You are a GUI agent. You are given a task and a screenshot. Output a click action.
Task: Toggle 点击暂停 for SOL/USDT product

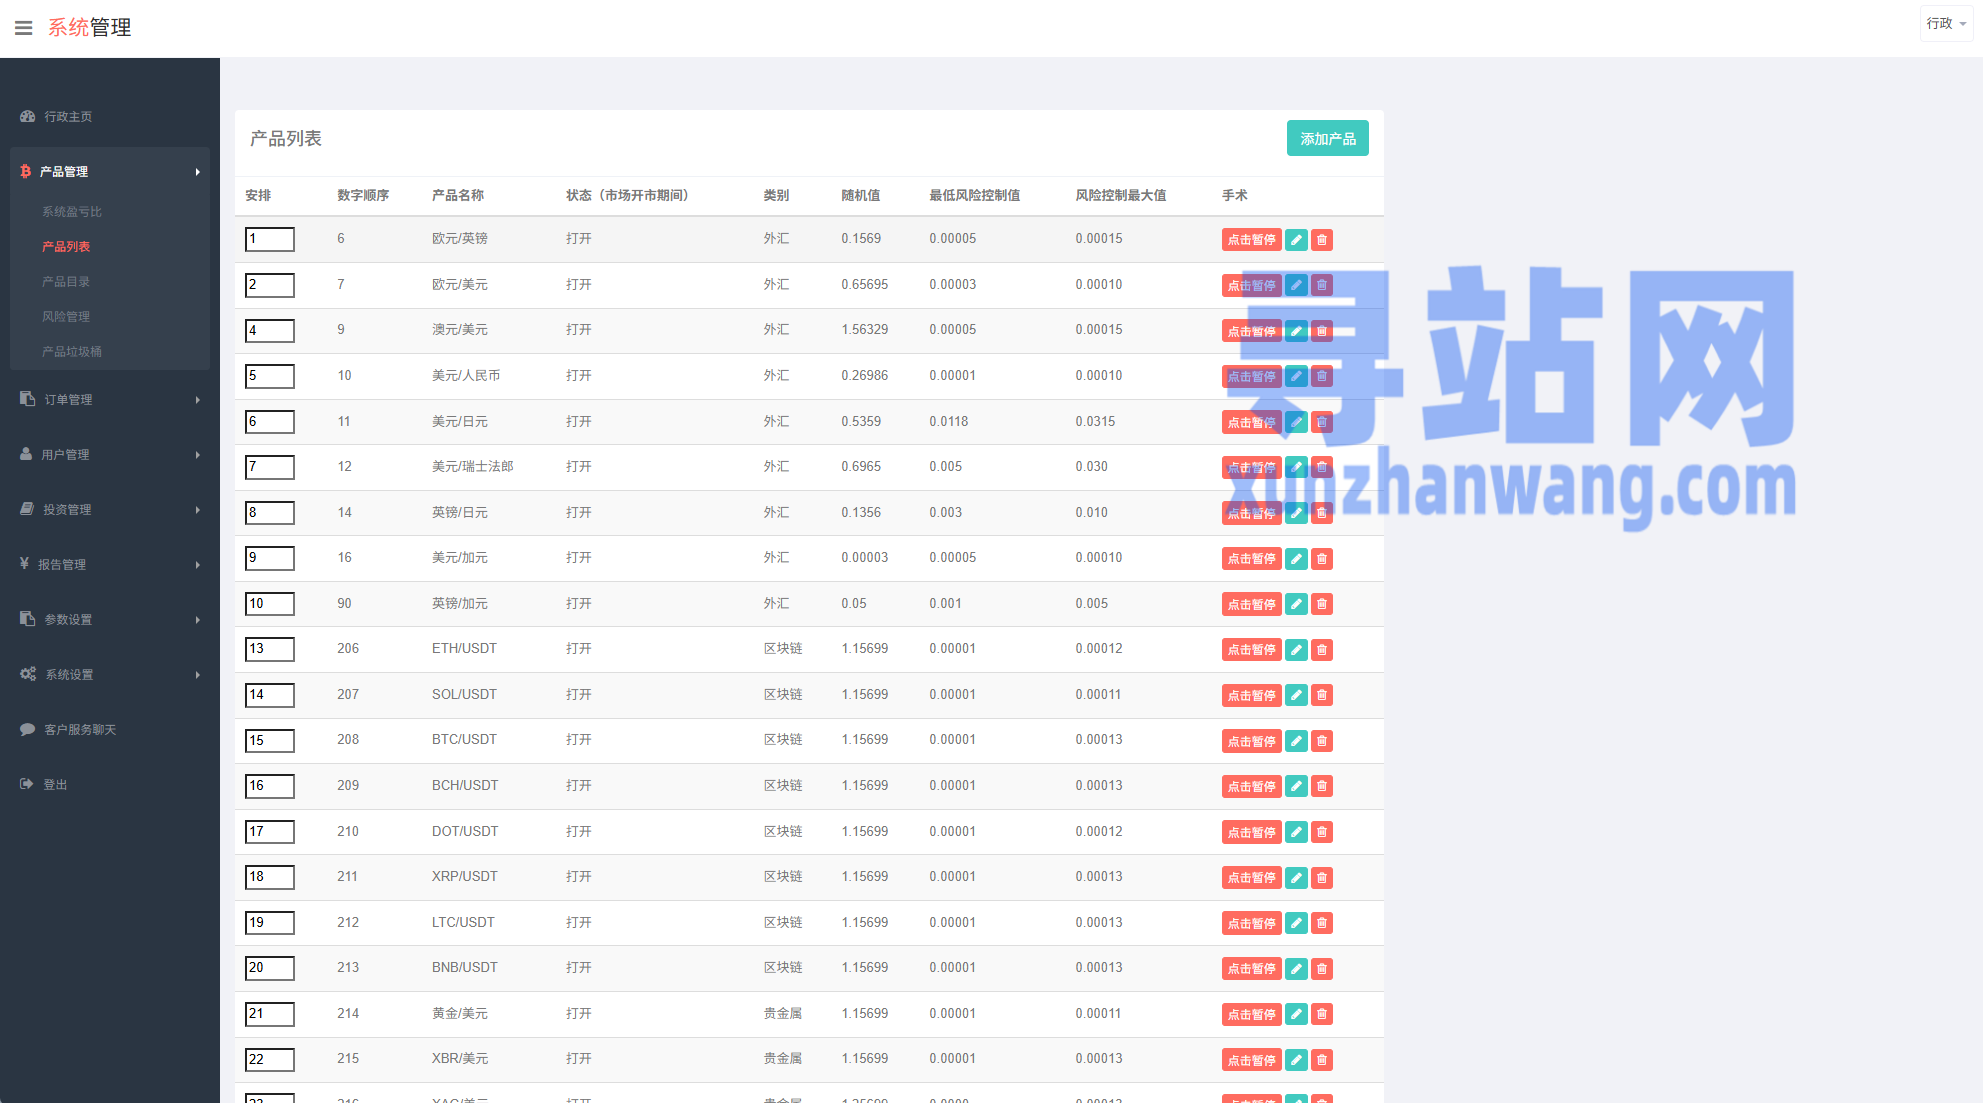pyautogui.click(x=1251, y=695)
